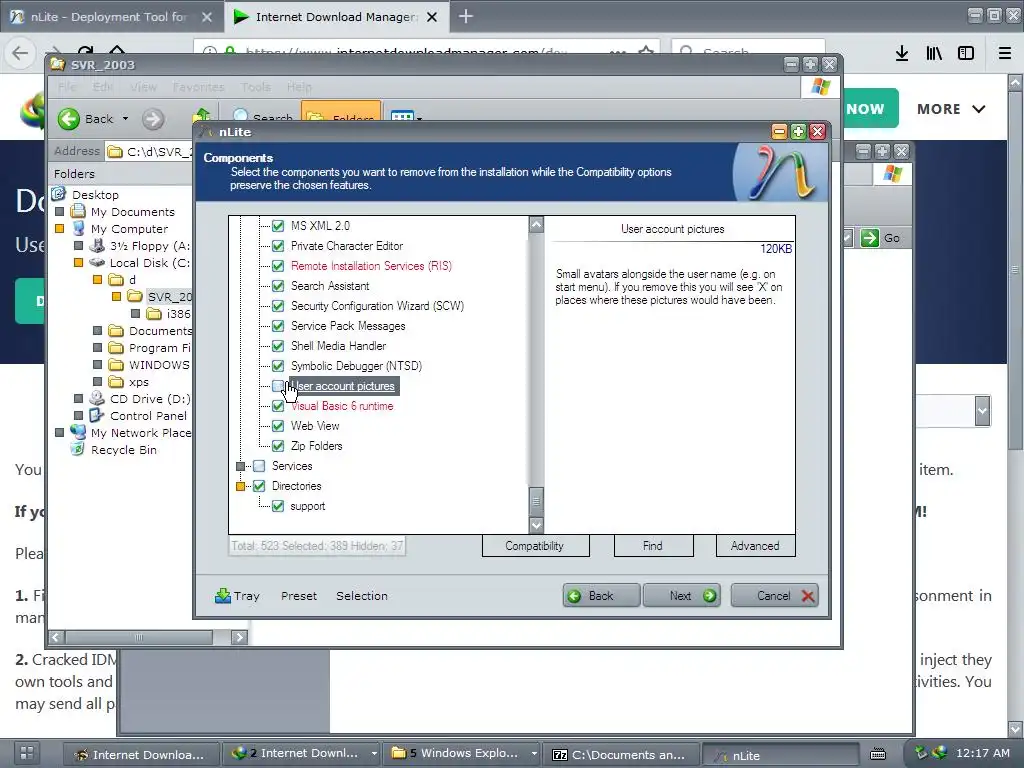Toggle Visual Basic 6 runtime checkbox
The width and height of the screenshot is (1024, 768).
[x=278, y=406]
